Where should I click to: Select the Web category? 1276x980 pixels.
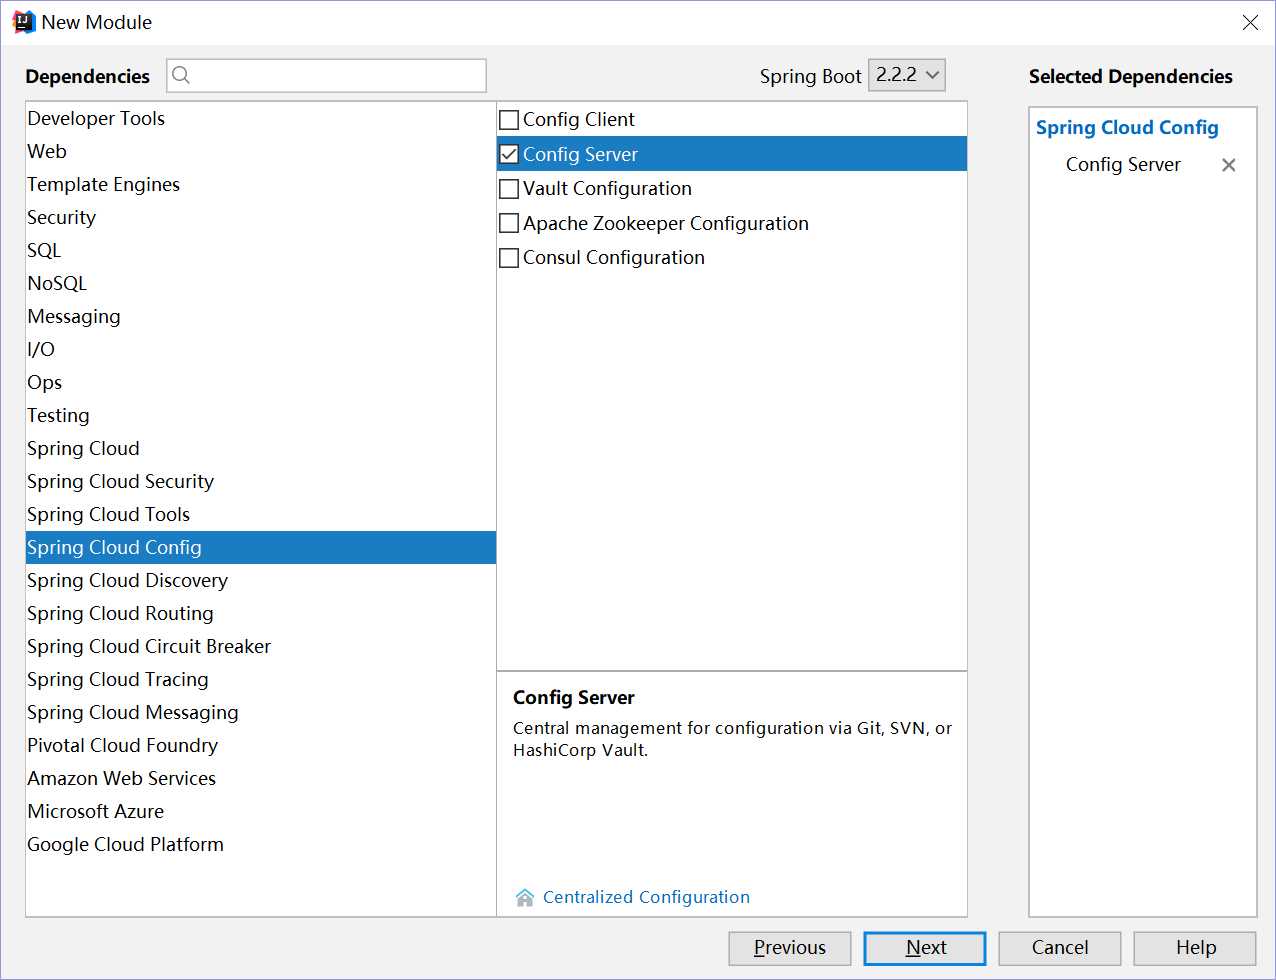261,151
